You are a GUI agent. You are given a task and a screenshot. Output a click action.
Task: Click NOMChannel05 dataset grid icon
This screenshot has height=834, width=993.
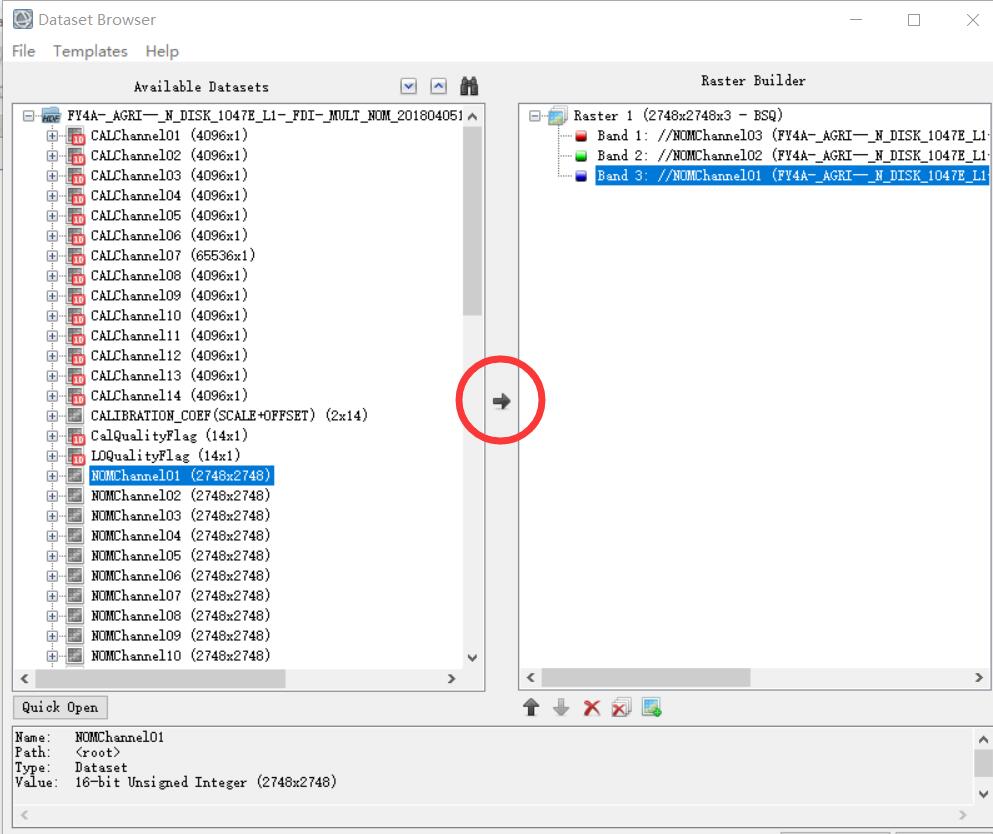(x=75, y=555)
